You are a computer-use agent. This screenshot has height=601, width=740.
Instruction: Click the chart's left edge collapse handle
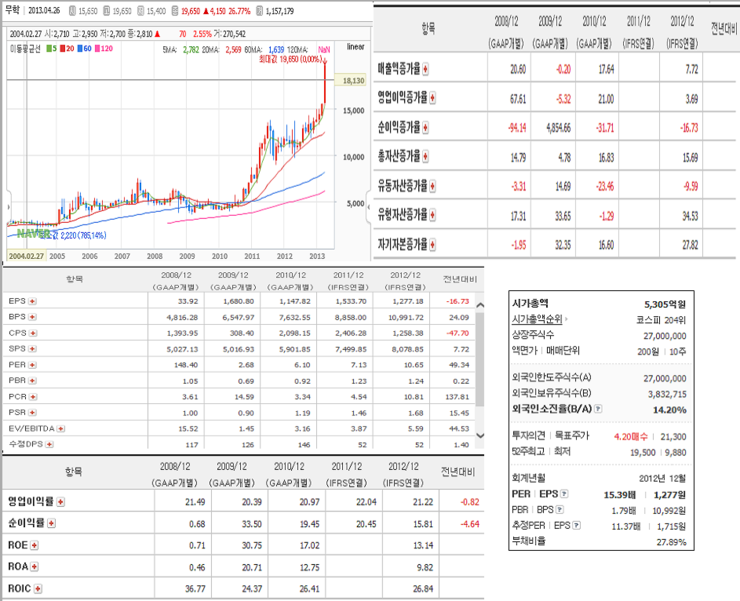coord(8,207)
